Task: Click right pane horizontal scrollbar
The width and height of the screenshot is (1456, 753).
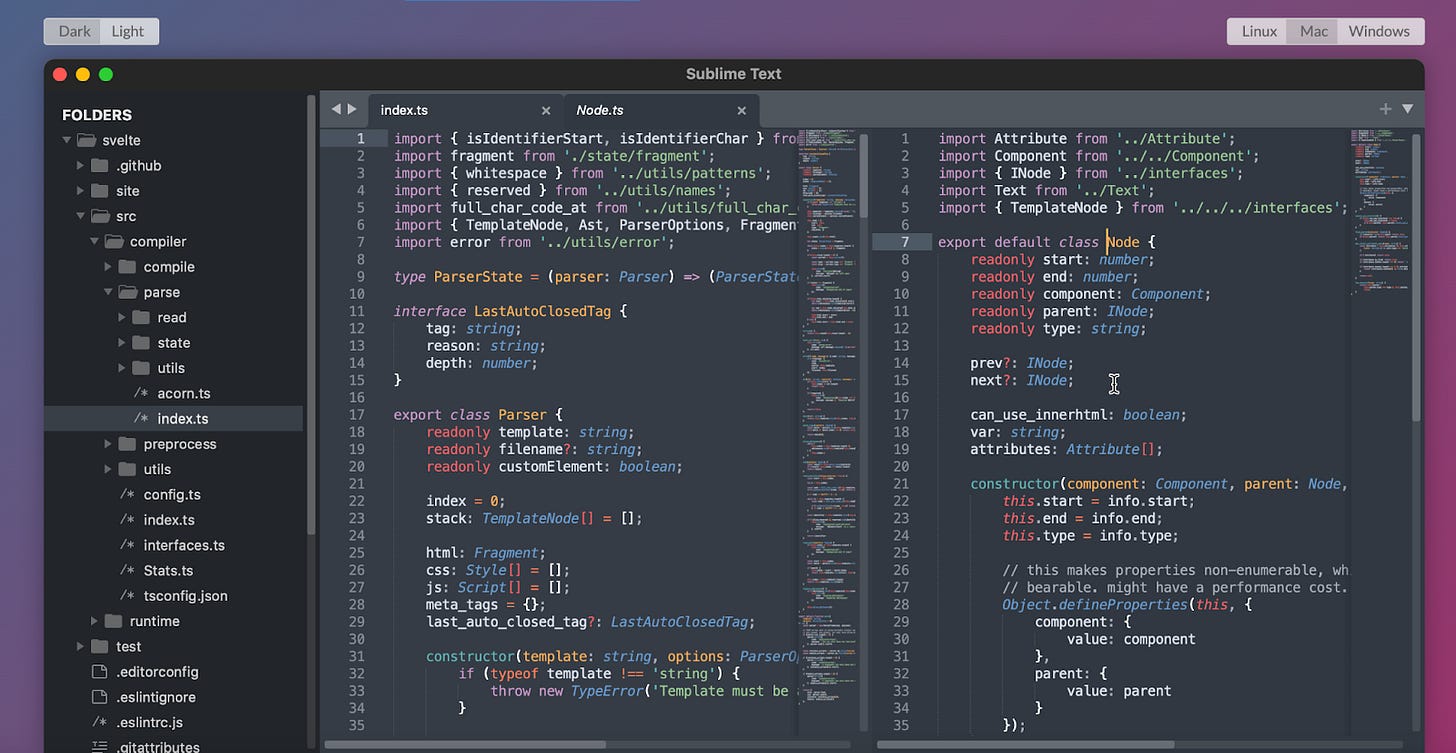Action: click(1026, 744)
